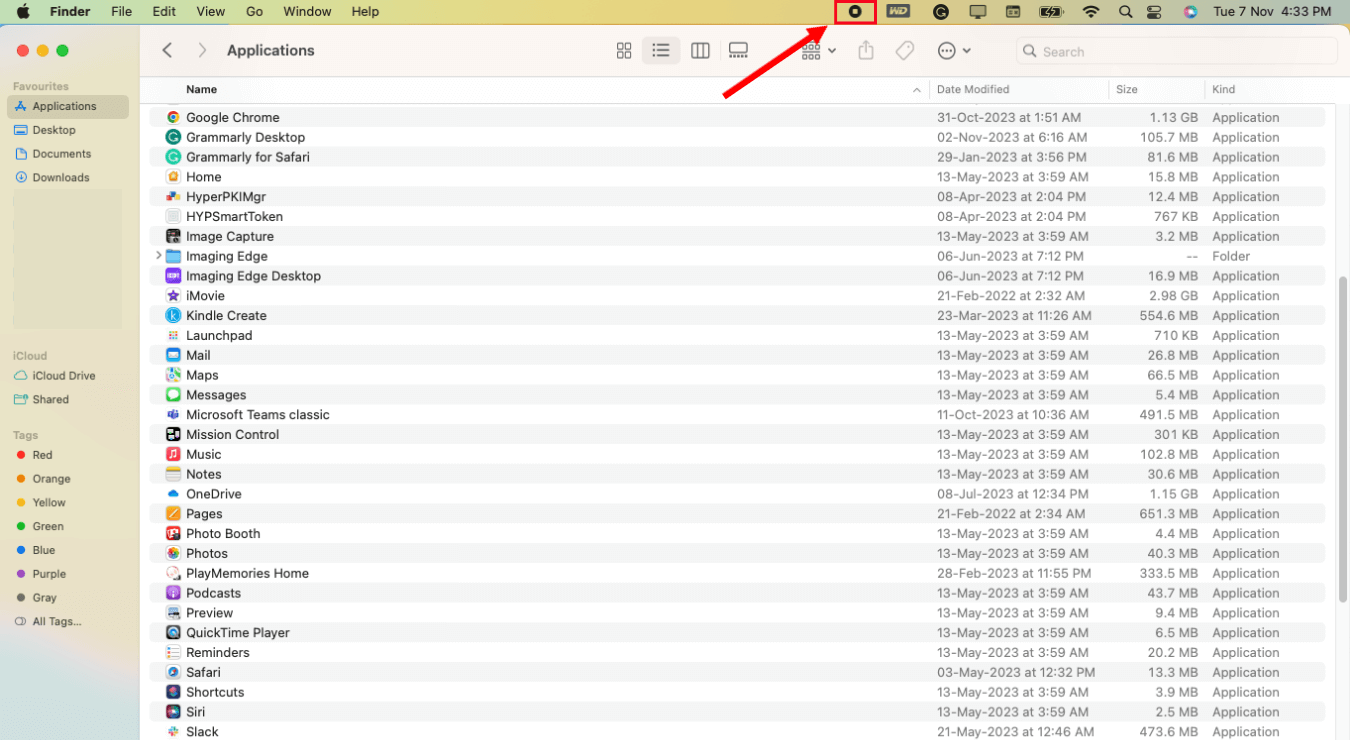
Task: Click the WD menu bar icon
Action: 898,12
